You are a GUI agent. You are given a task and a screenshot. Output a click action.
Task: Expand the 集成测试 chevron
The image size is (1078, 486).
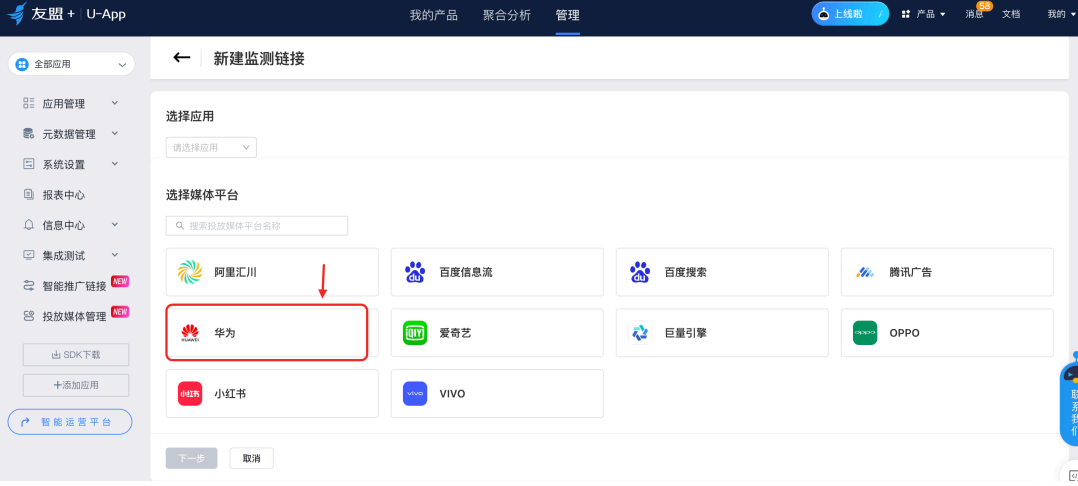(115, 255)
